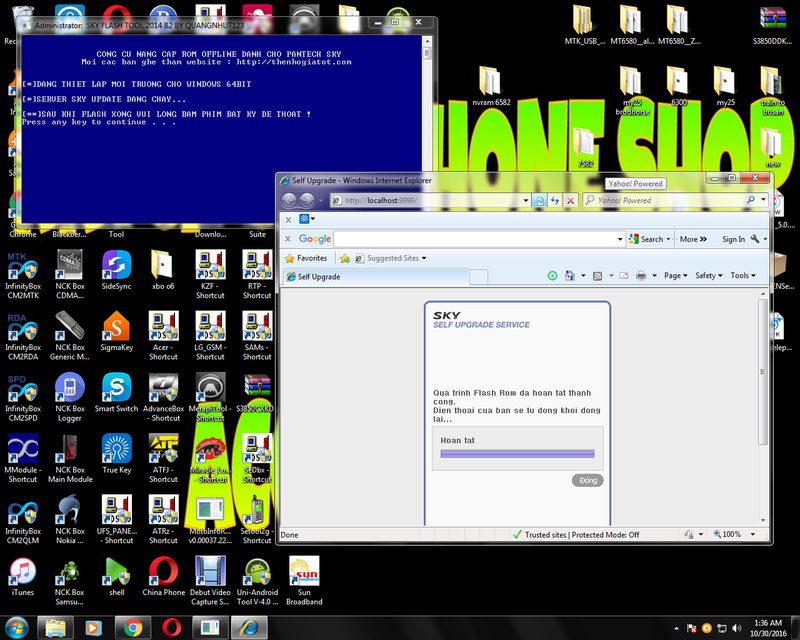Open the Safety menu

tap(709, 276)
